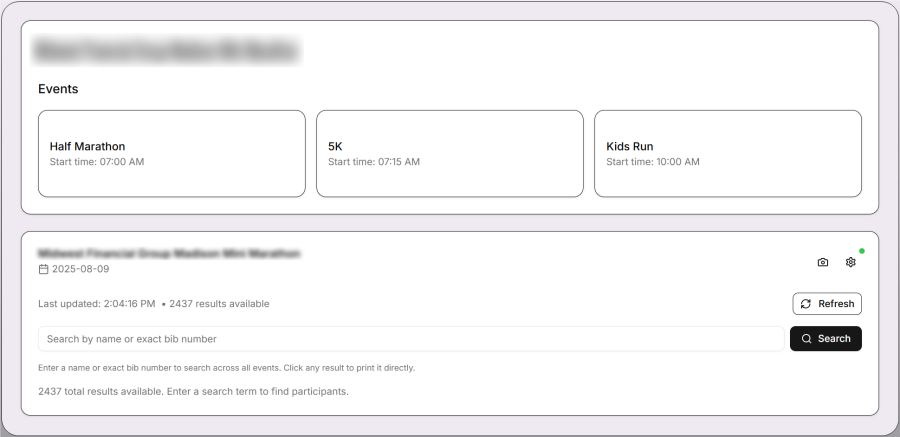Click the circular arrows icon in Refresh
900x437 pixels.
[806, 304]
